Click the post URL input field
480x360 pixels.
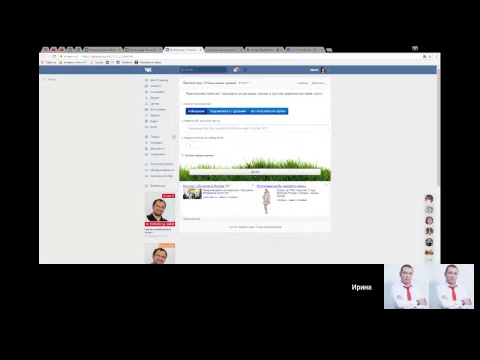click(x=257, y=128)
